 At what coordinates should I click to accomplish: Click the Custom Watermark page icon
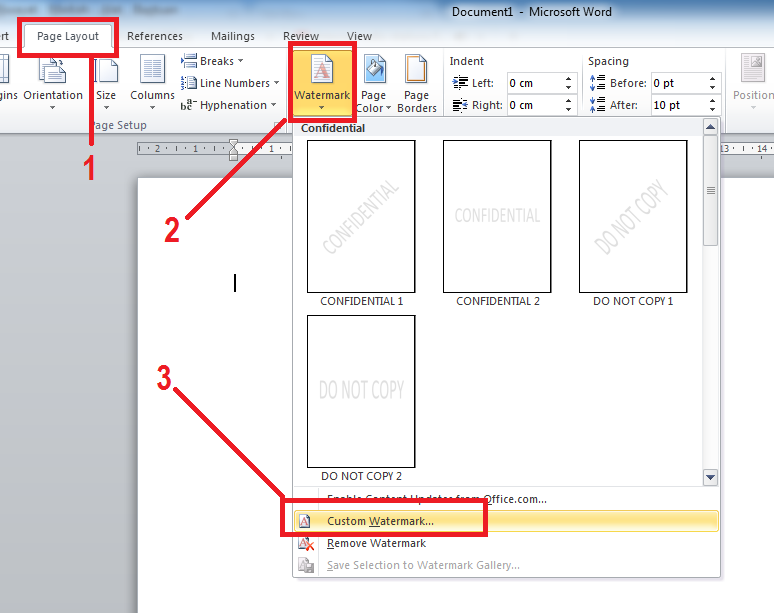point(305,521)
